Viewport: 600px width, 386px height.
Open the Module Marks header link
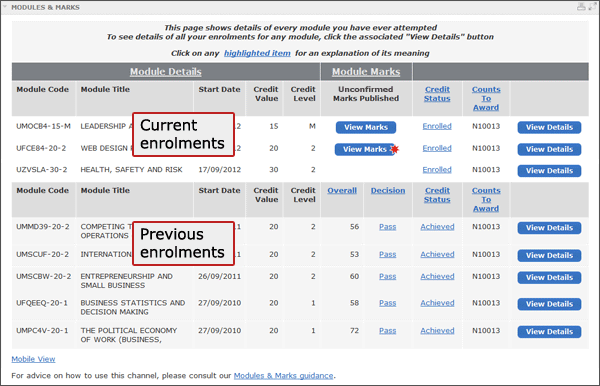(366, 72)
